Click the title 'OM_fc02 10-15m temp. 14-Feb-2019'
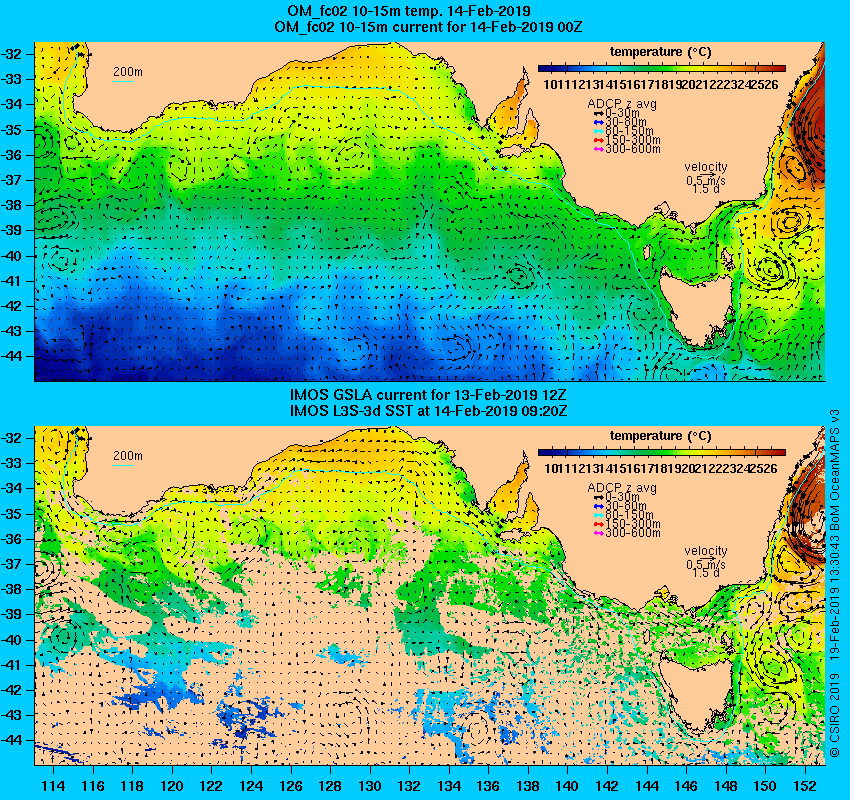Viewport: 850px width, 800px height. [409, 10]
